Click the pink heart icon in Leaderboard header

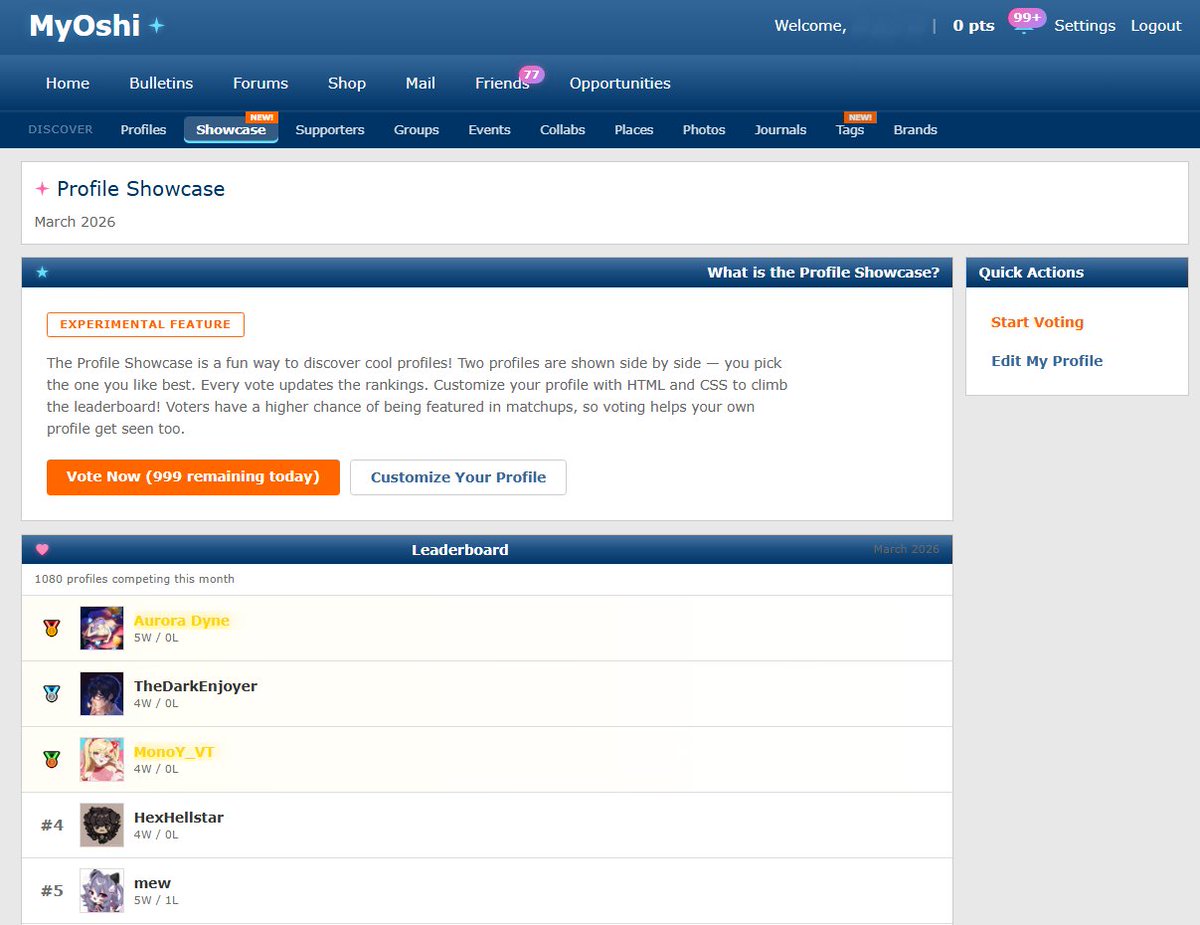pos(42,549)
